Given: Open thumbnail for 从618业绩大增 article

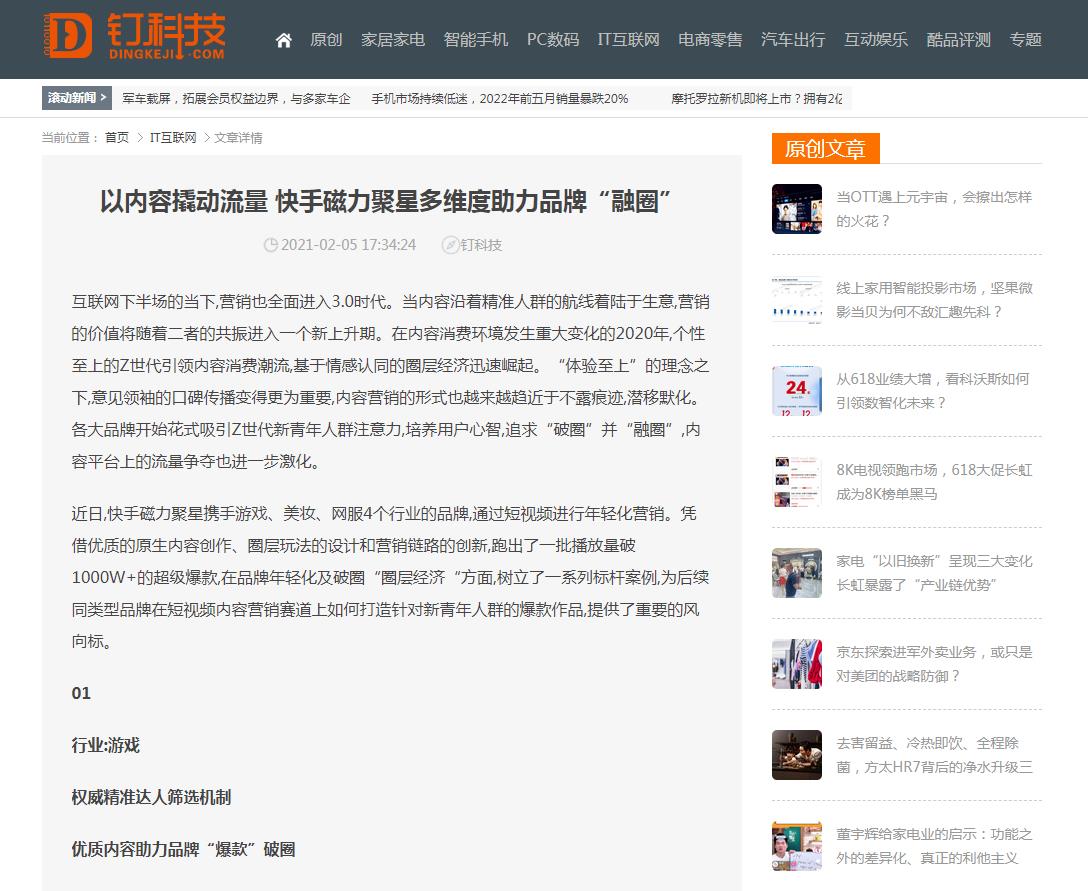Looking at the screenshot, I should (x=797, y=391).
